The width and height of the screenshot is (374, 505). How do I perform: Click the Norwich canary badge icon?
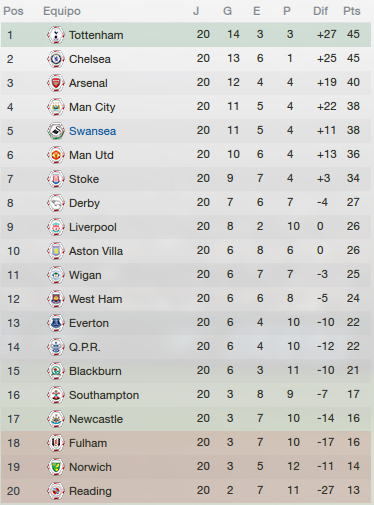tap(56, 467)
